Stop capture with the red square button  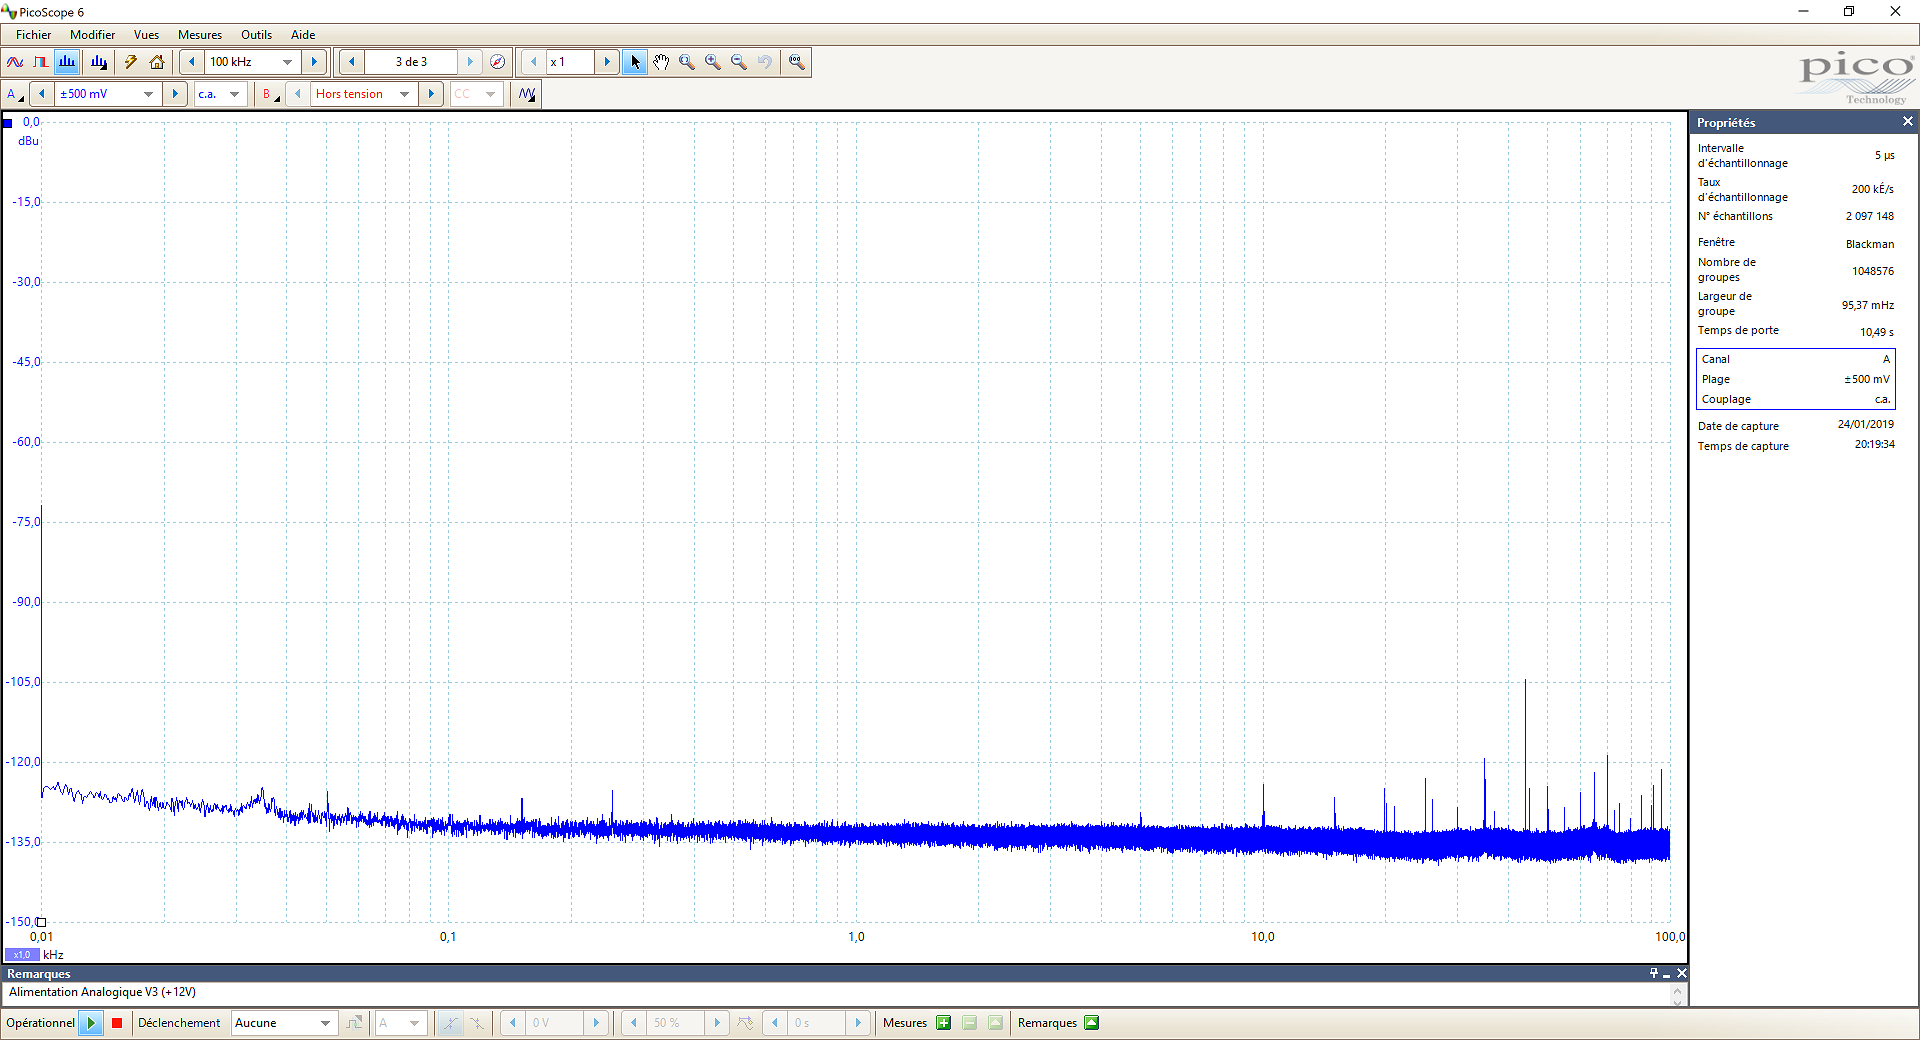(117, 1023)
